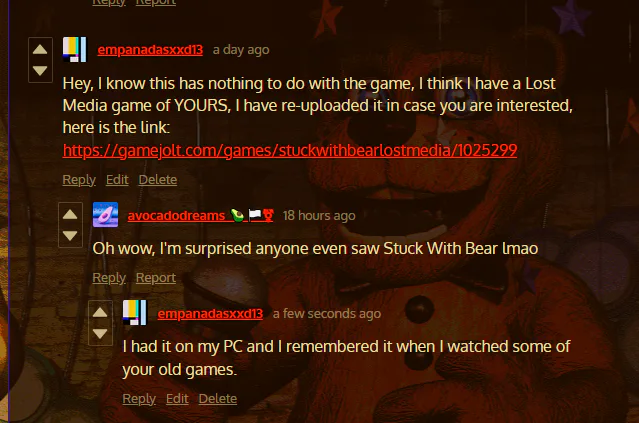Open empanadasxxd13 profile from the day-old comment
Image resolution: width=639 pixels, height=423 pixels.
(x=150, y=49)
